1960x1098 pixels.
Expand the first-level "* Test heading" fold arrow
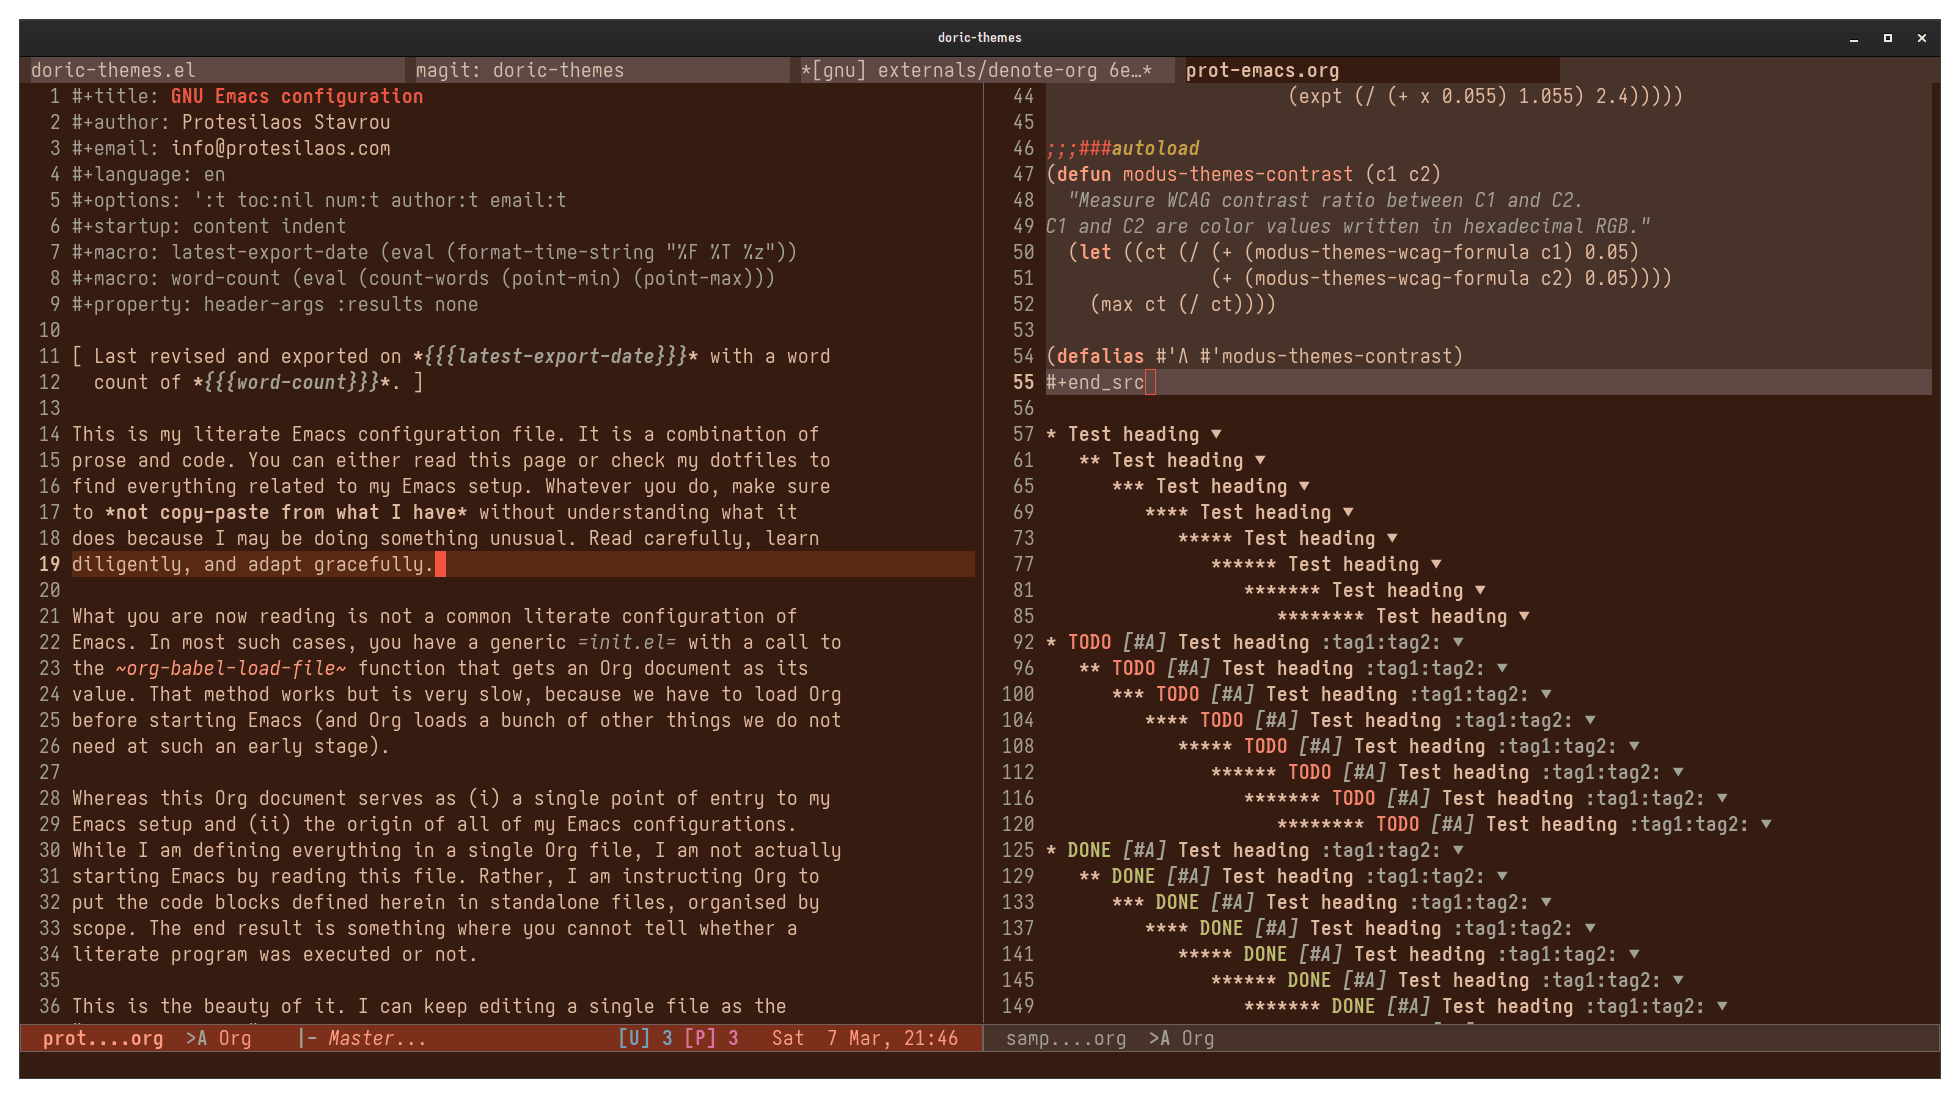(x=1216, y=434)
